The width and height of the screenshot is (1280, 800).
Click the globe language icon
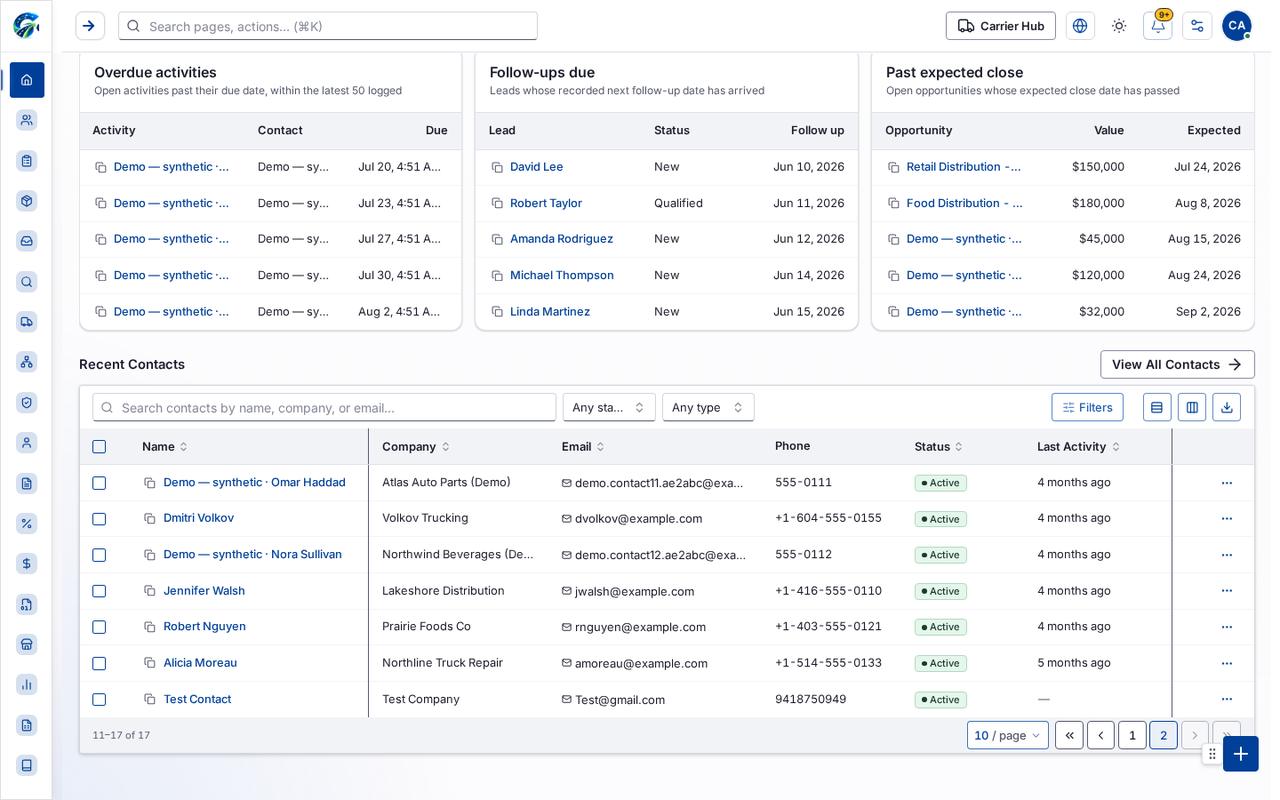pos(1080,26)
